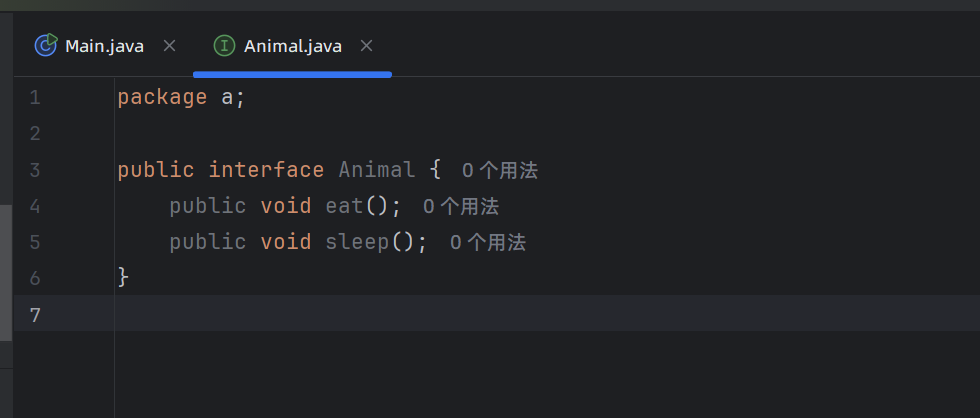Click the Animal.java interface file icon

pos(225,46)
